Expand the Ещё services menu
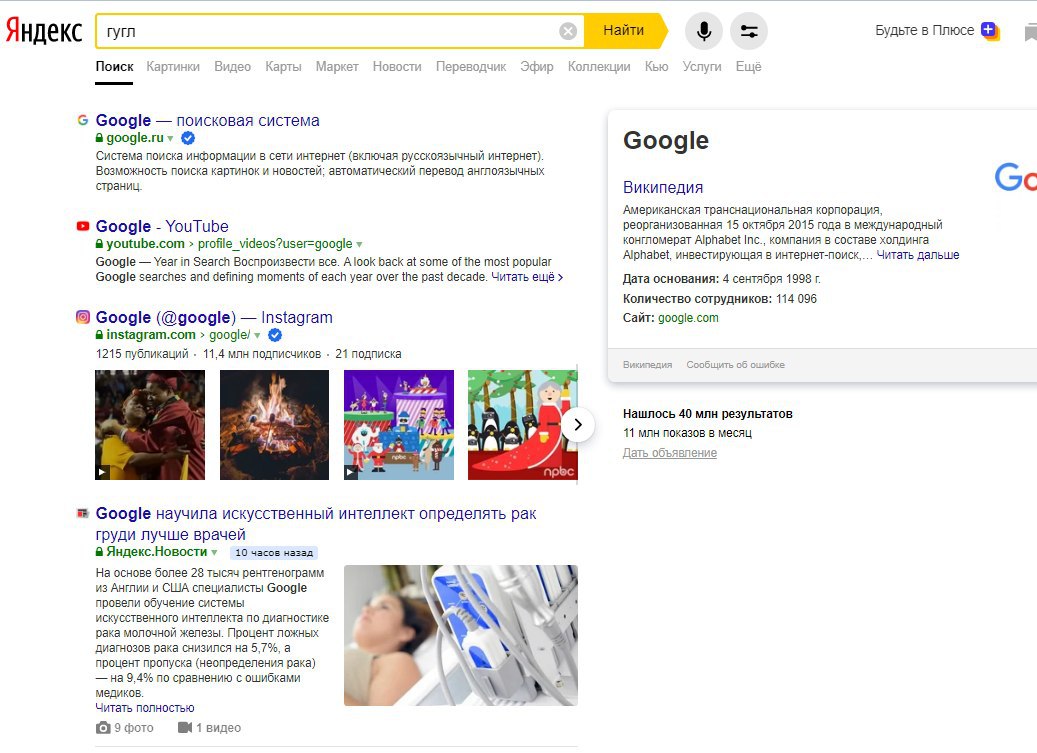This screenshot has height=753, width=1037. (x=748, y=67)
